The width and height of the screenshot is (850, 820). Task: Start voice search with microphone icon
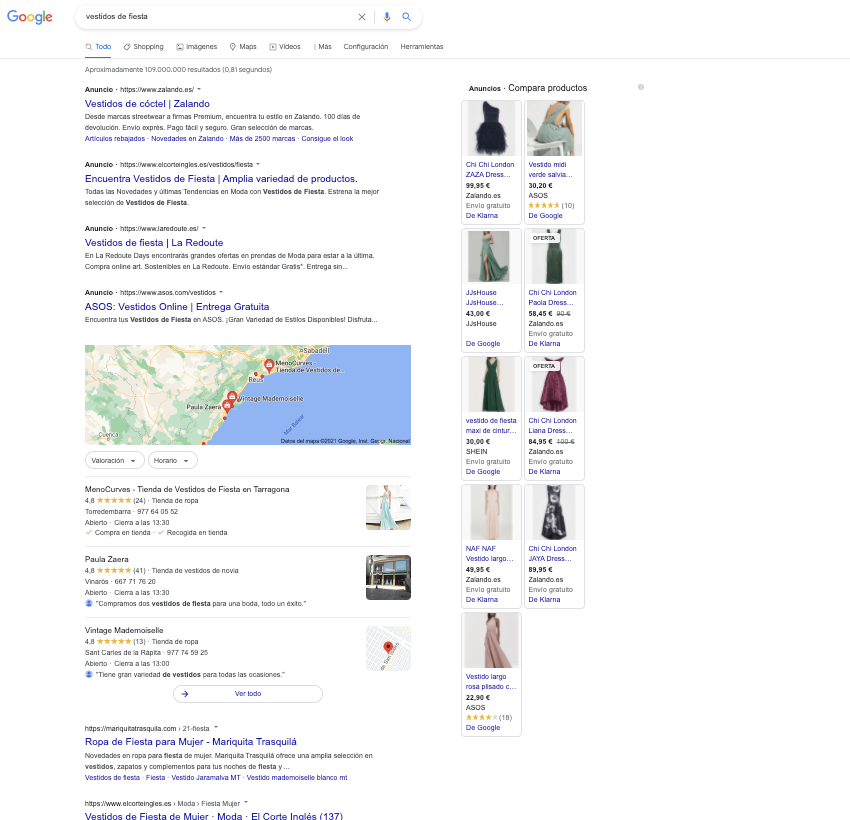pos(387,17)
